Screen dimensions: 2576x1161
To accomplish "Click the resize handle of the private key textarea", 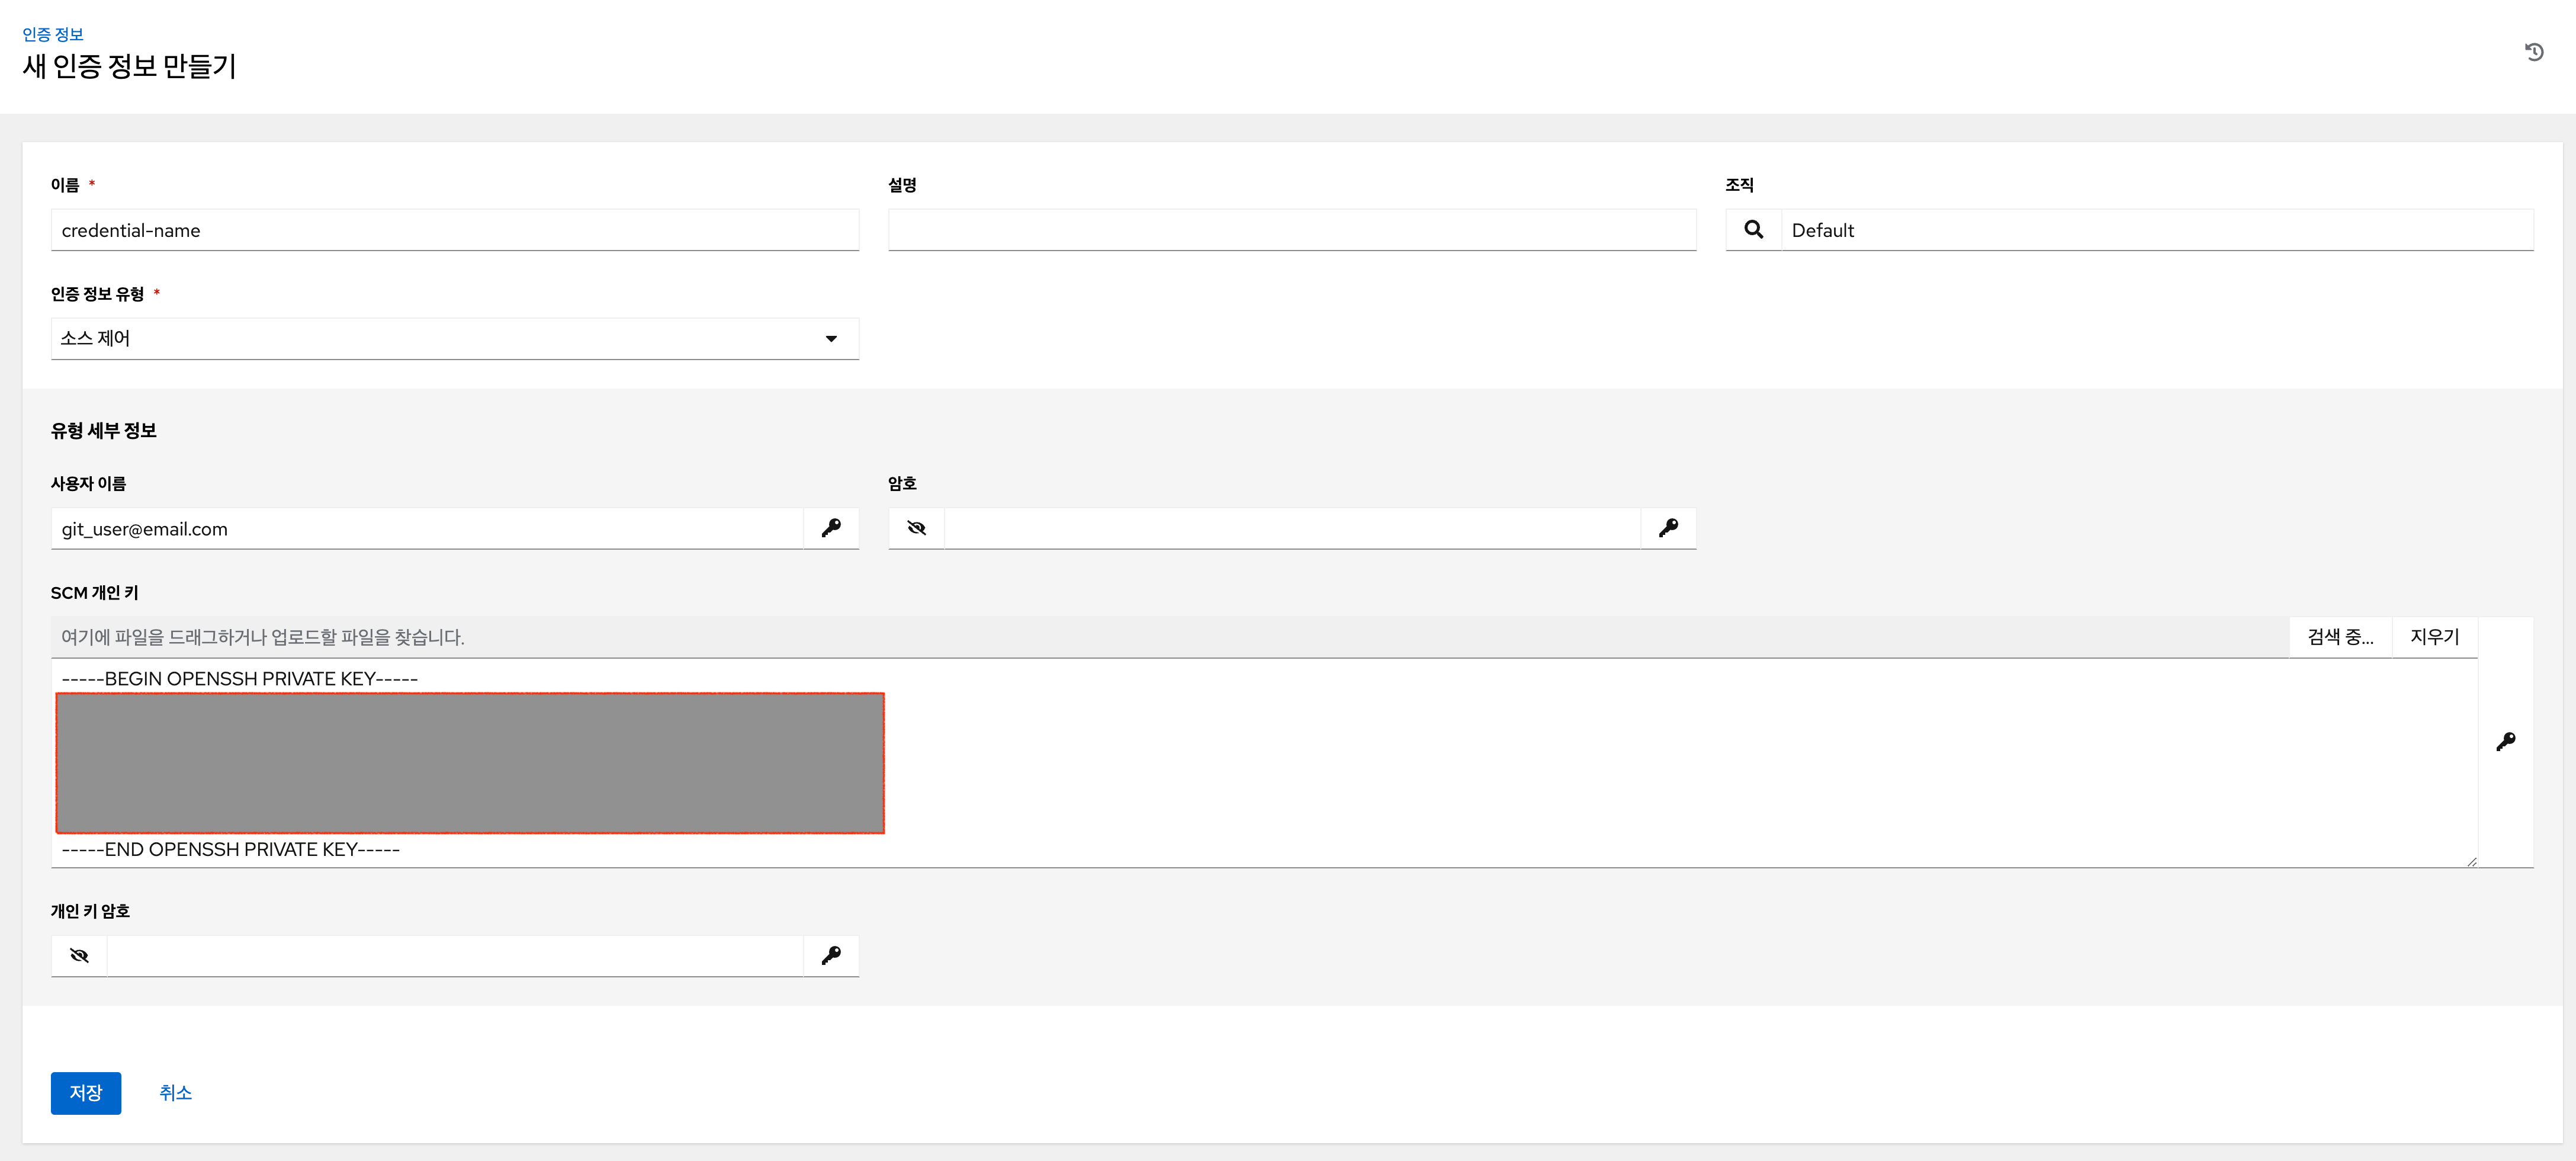I will click(x=2471, y=861).
